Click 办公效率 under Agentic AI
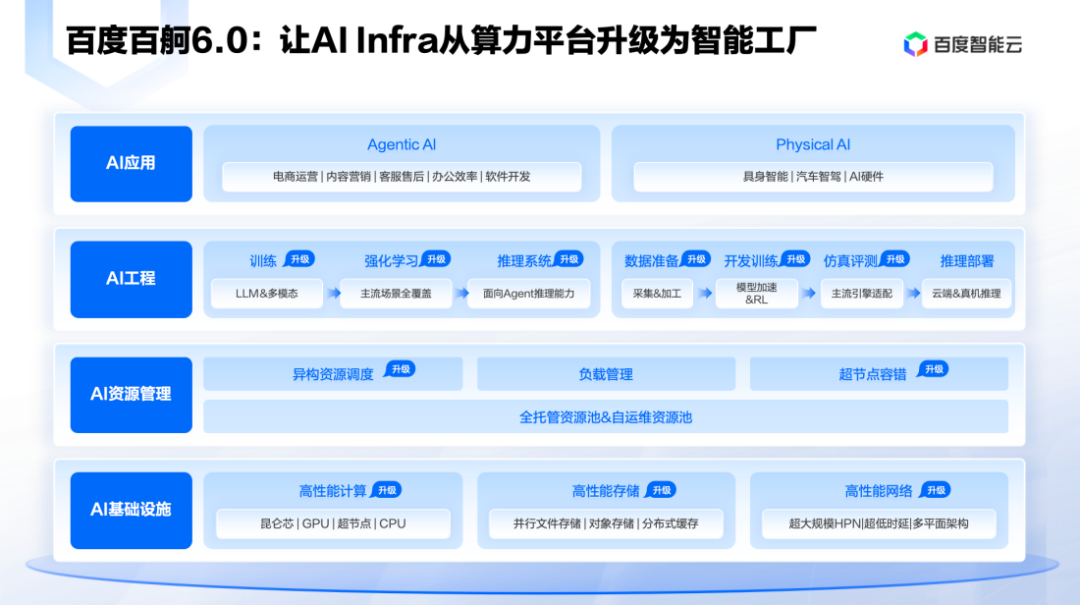The height and width of the screenshot is (605, 1080). click(455, 177)
